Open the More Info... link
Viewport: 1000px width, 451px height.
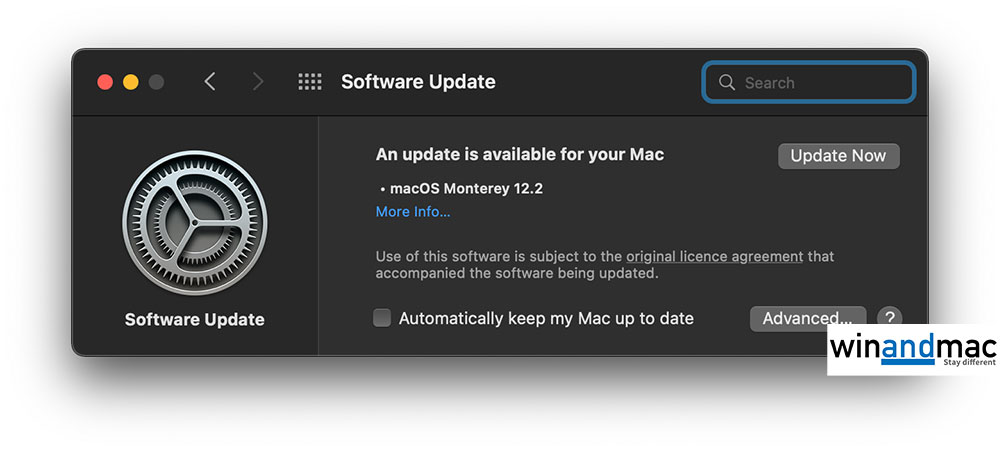point(413,212)
